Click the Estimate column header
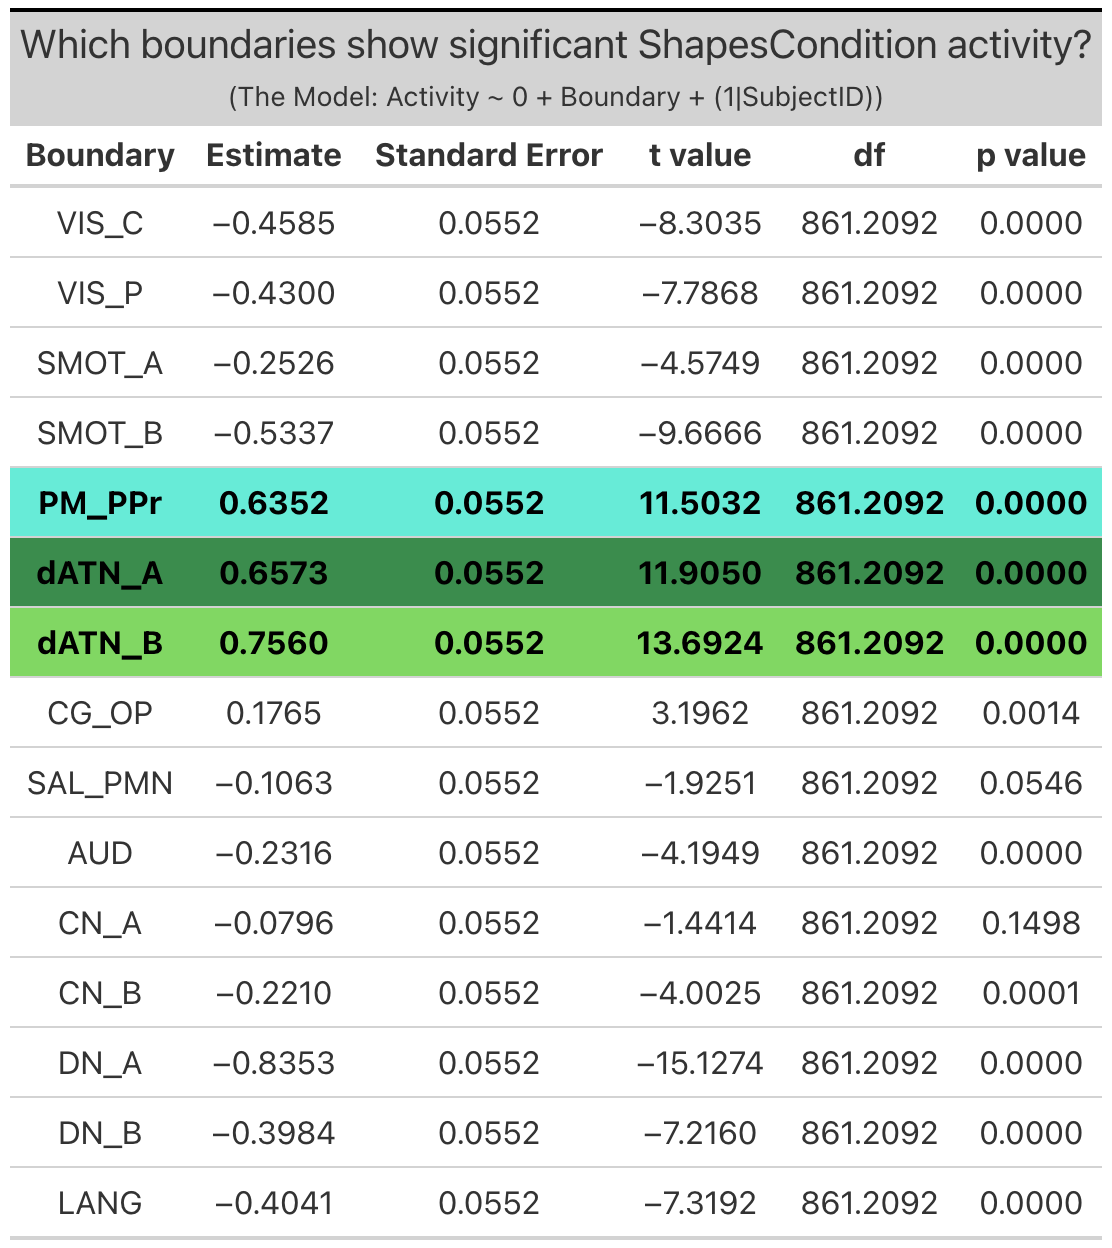Image resolution: width=1112 pixels, height=1248 pixels. (x=273, y=155)
